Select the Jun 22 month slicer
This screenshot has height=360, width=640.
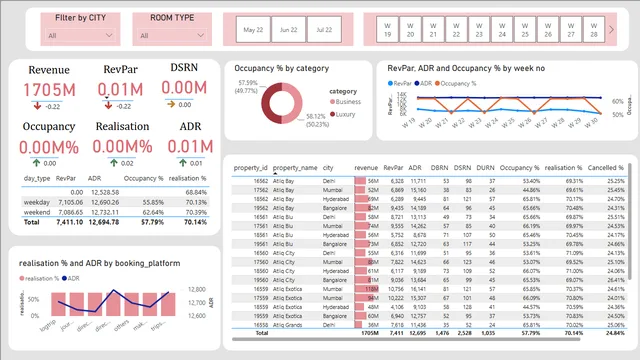(x=289, y=29)
